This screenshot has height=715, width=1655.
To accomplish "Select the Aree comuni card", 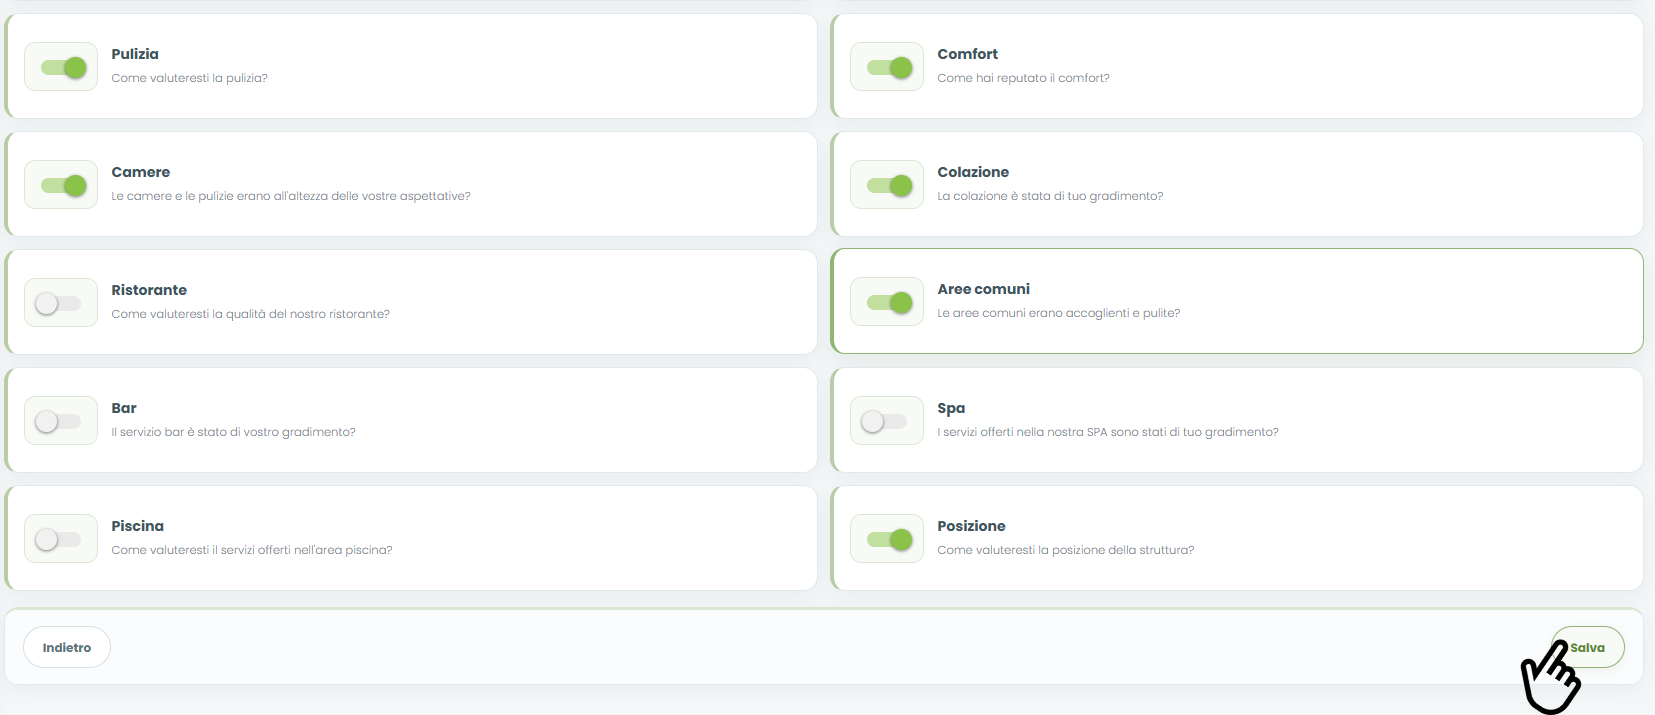I will pos(1237,301).
